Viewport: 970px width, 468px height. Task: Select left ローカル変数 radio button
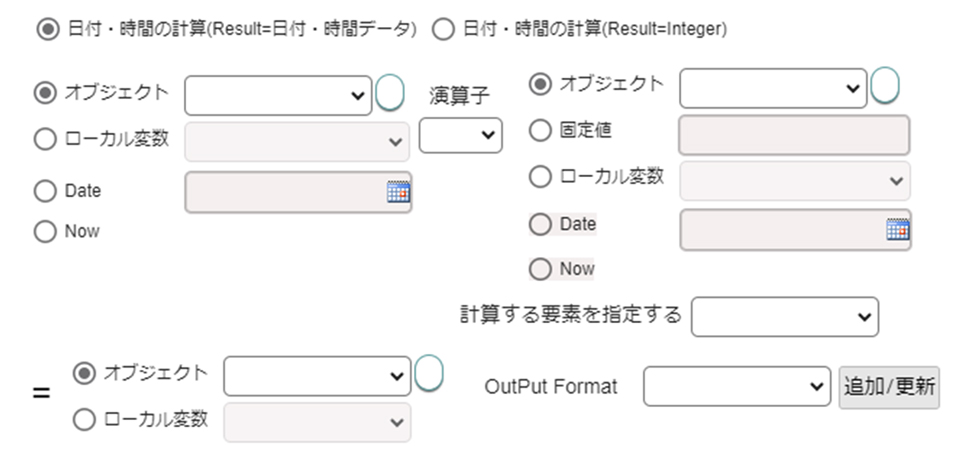(x=45, y=139)
